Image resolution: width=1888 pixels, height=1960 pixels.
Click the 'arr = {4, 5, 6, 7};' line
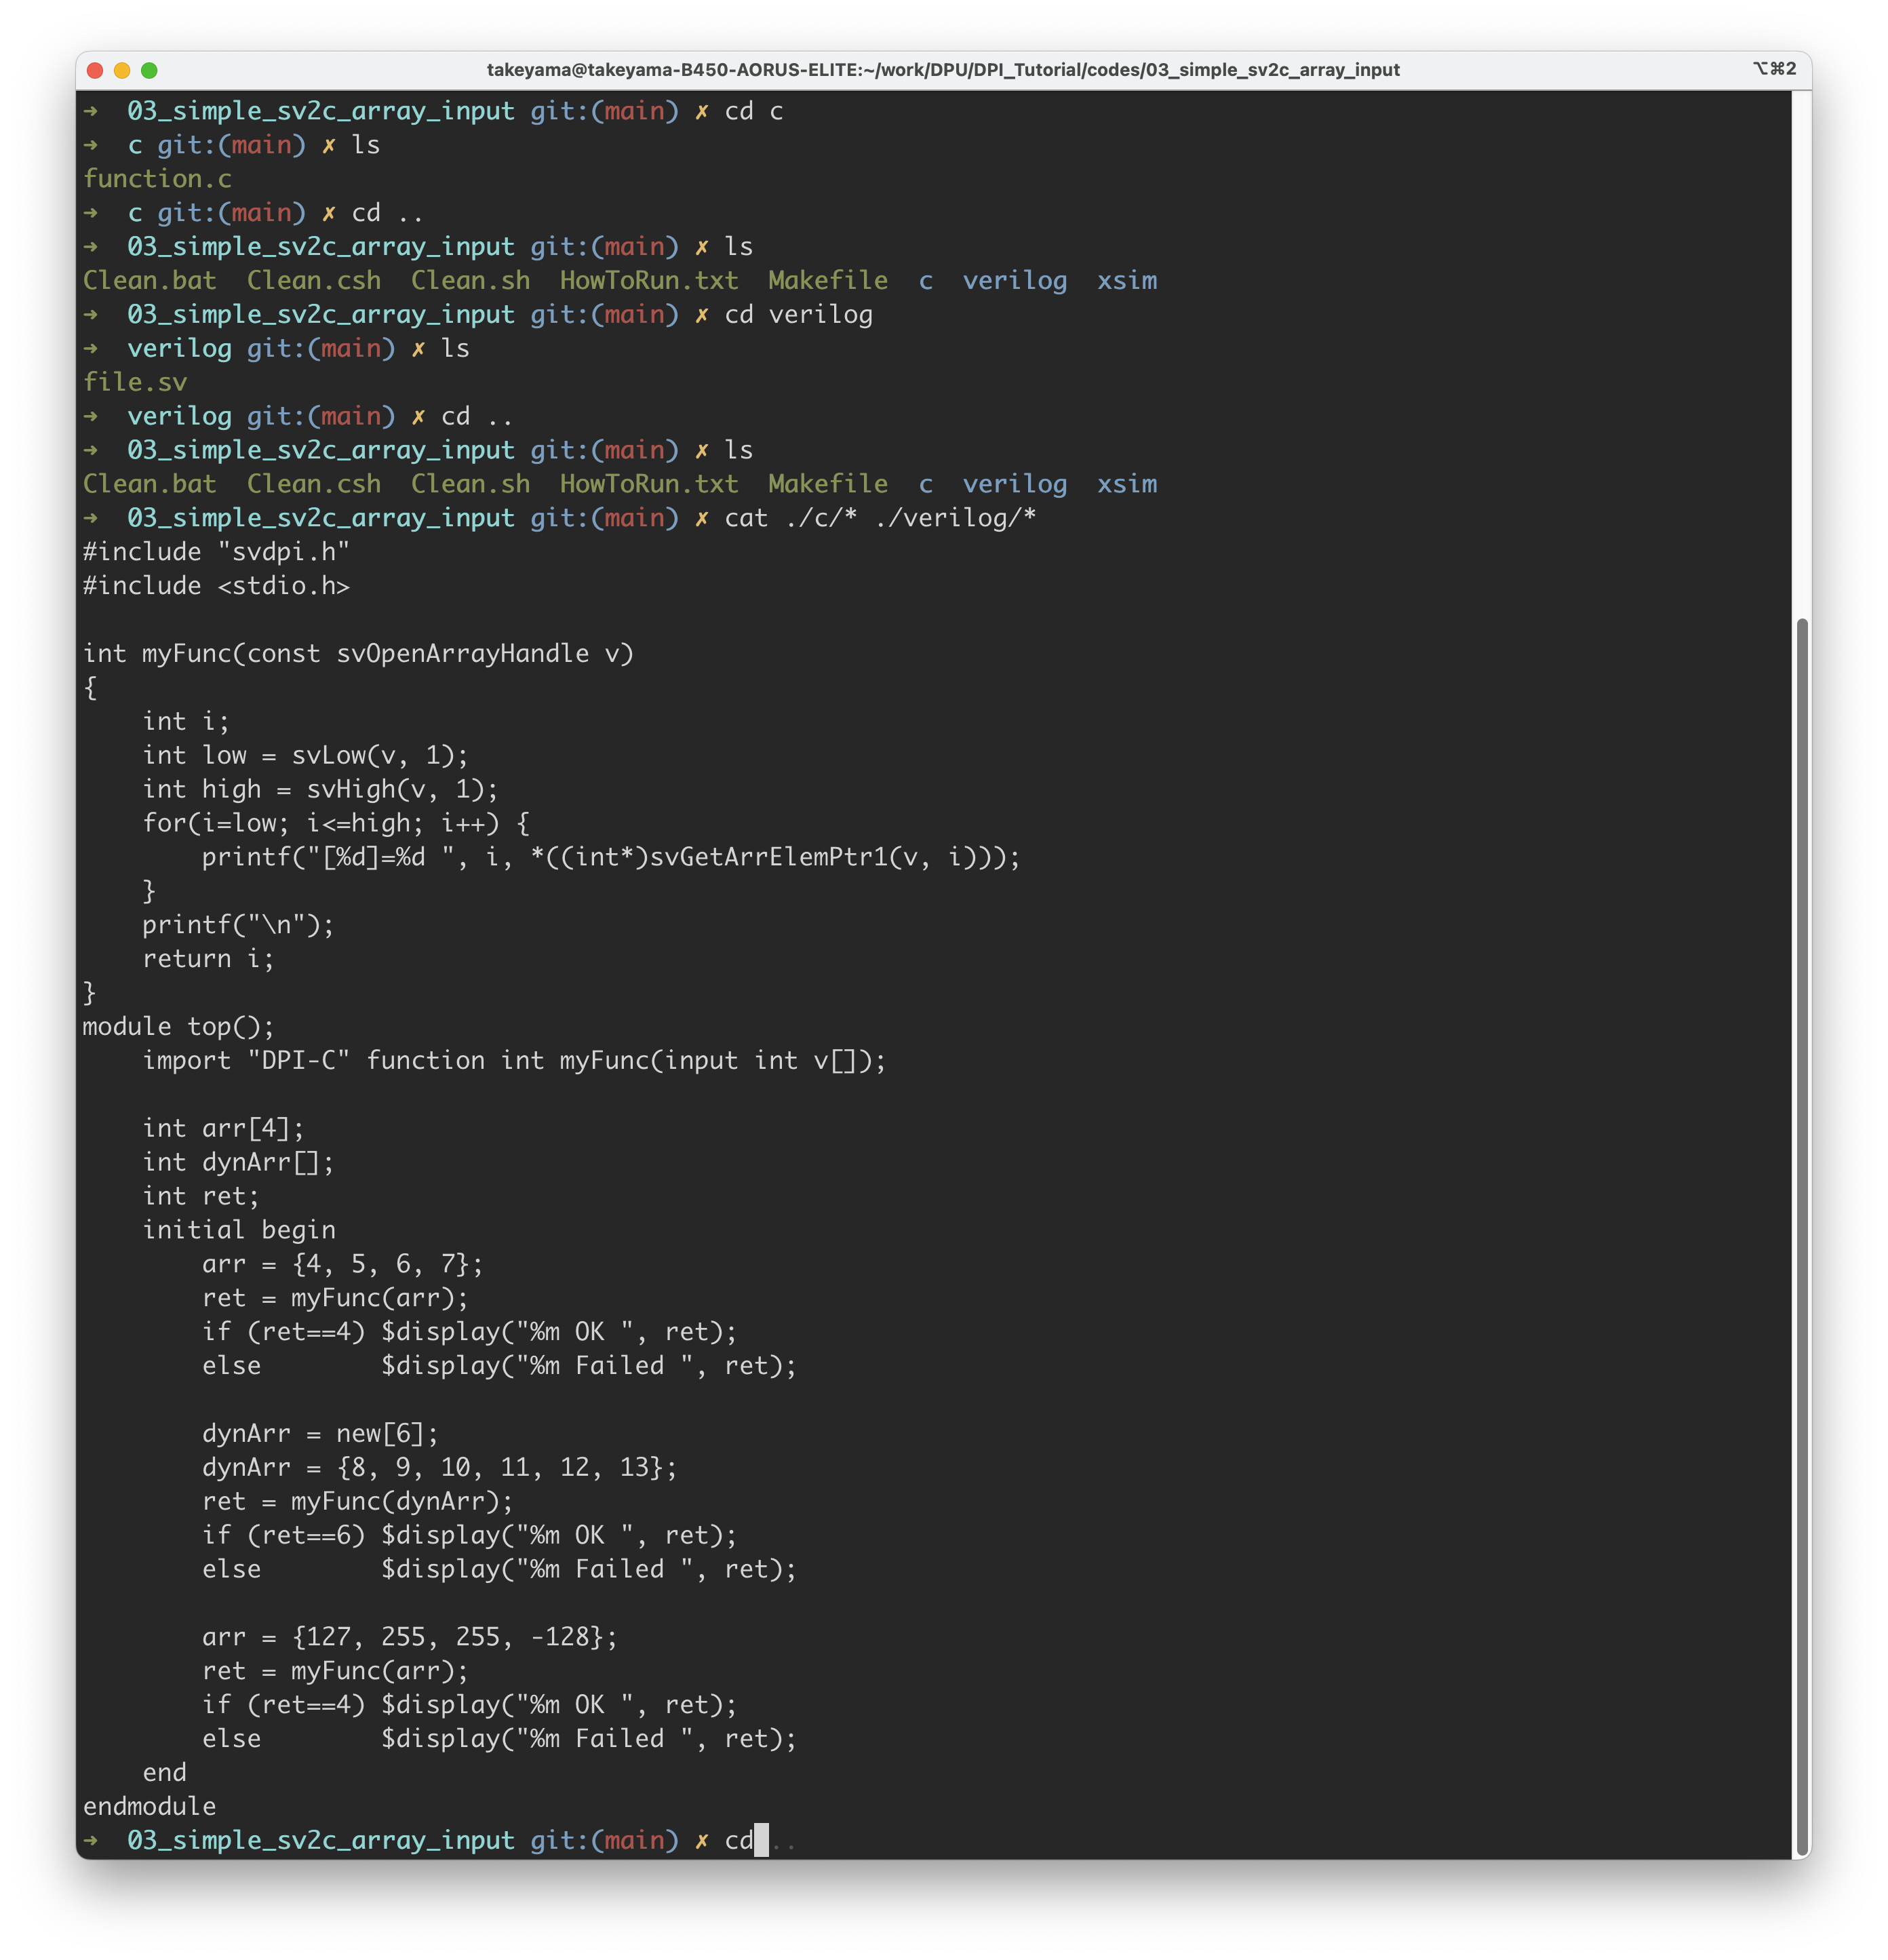[342, 1264]
